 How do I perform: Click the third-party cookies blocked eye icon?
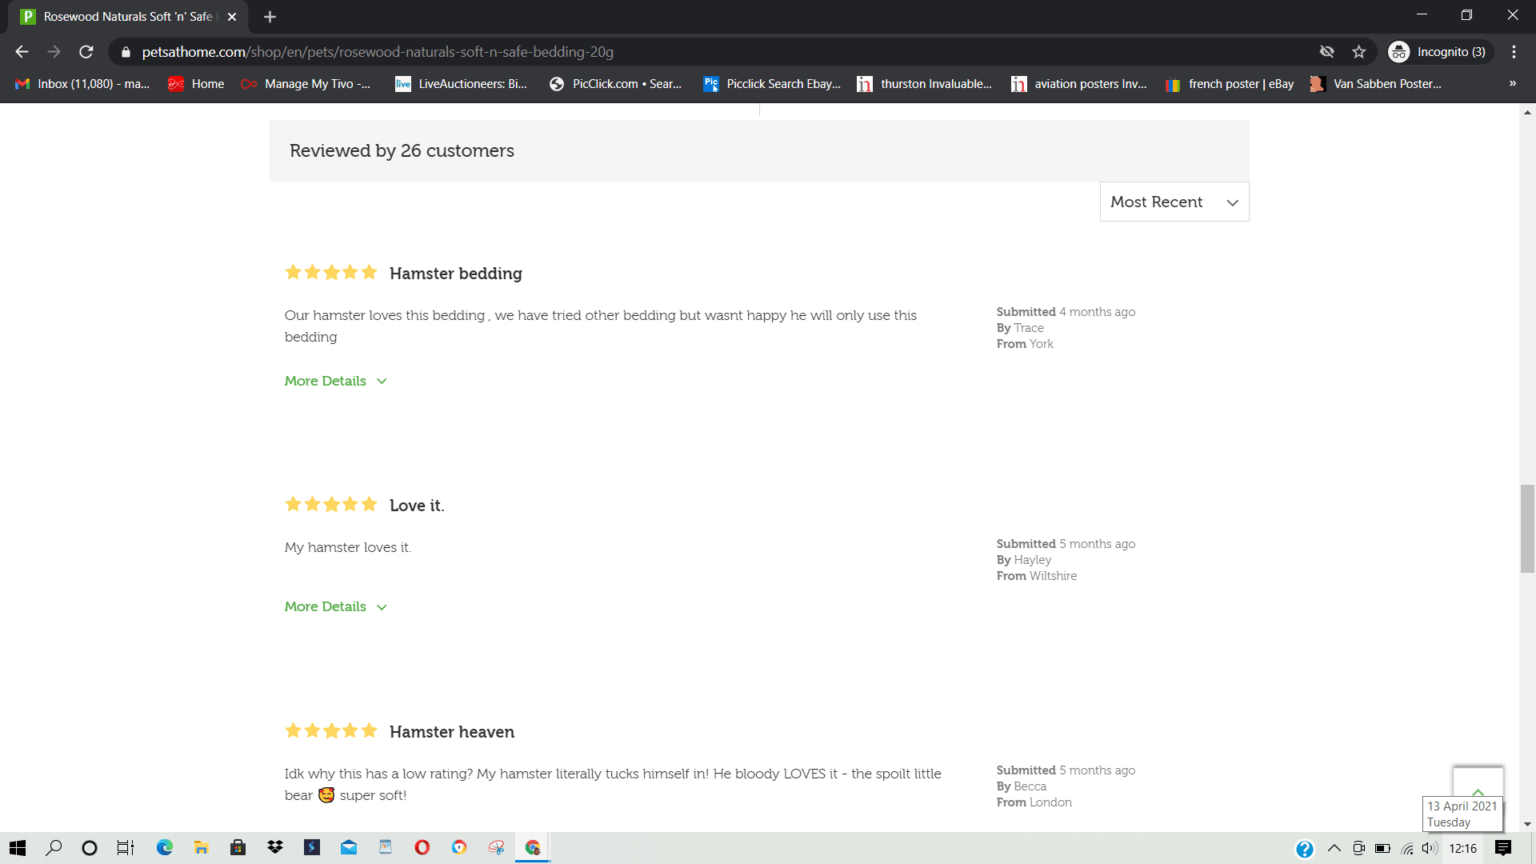click(1327, 52)
